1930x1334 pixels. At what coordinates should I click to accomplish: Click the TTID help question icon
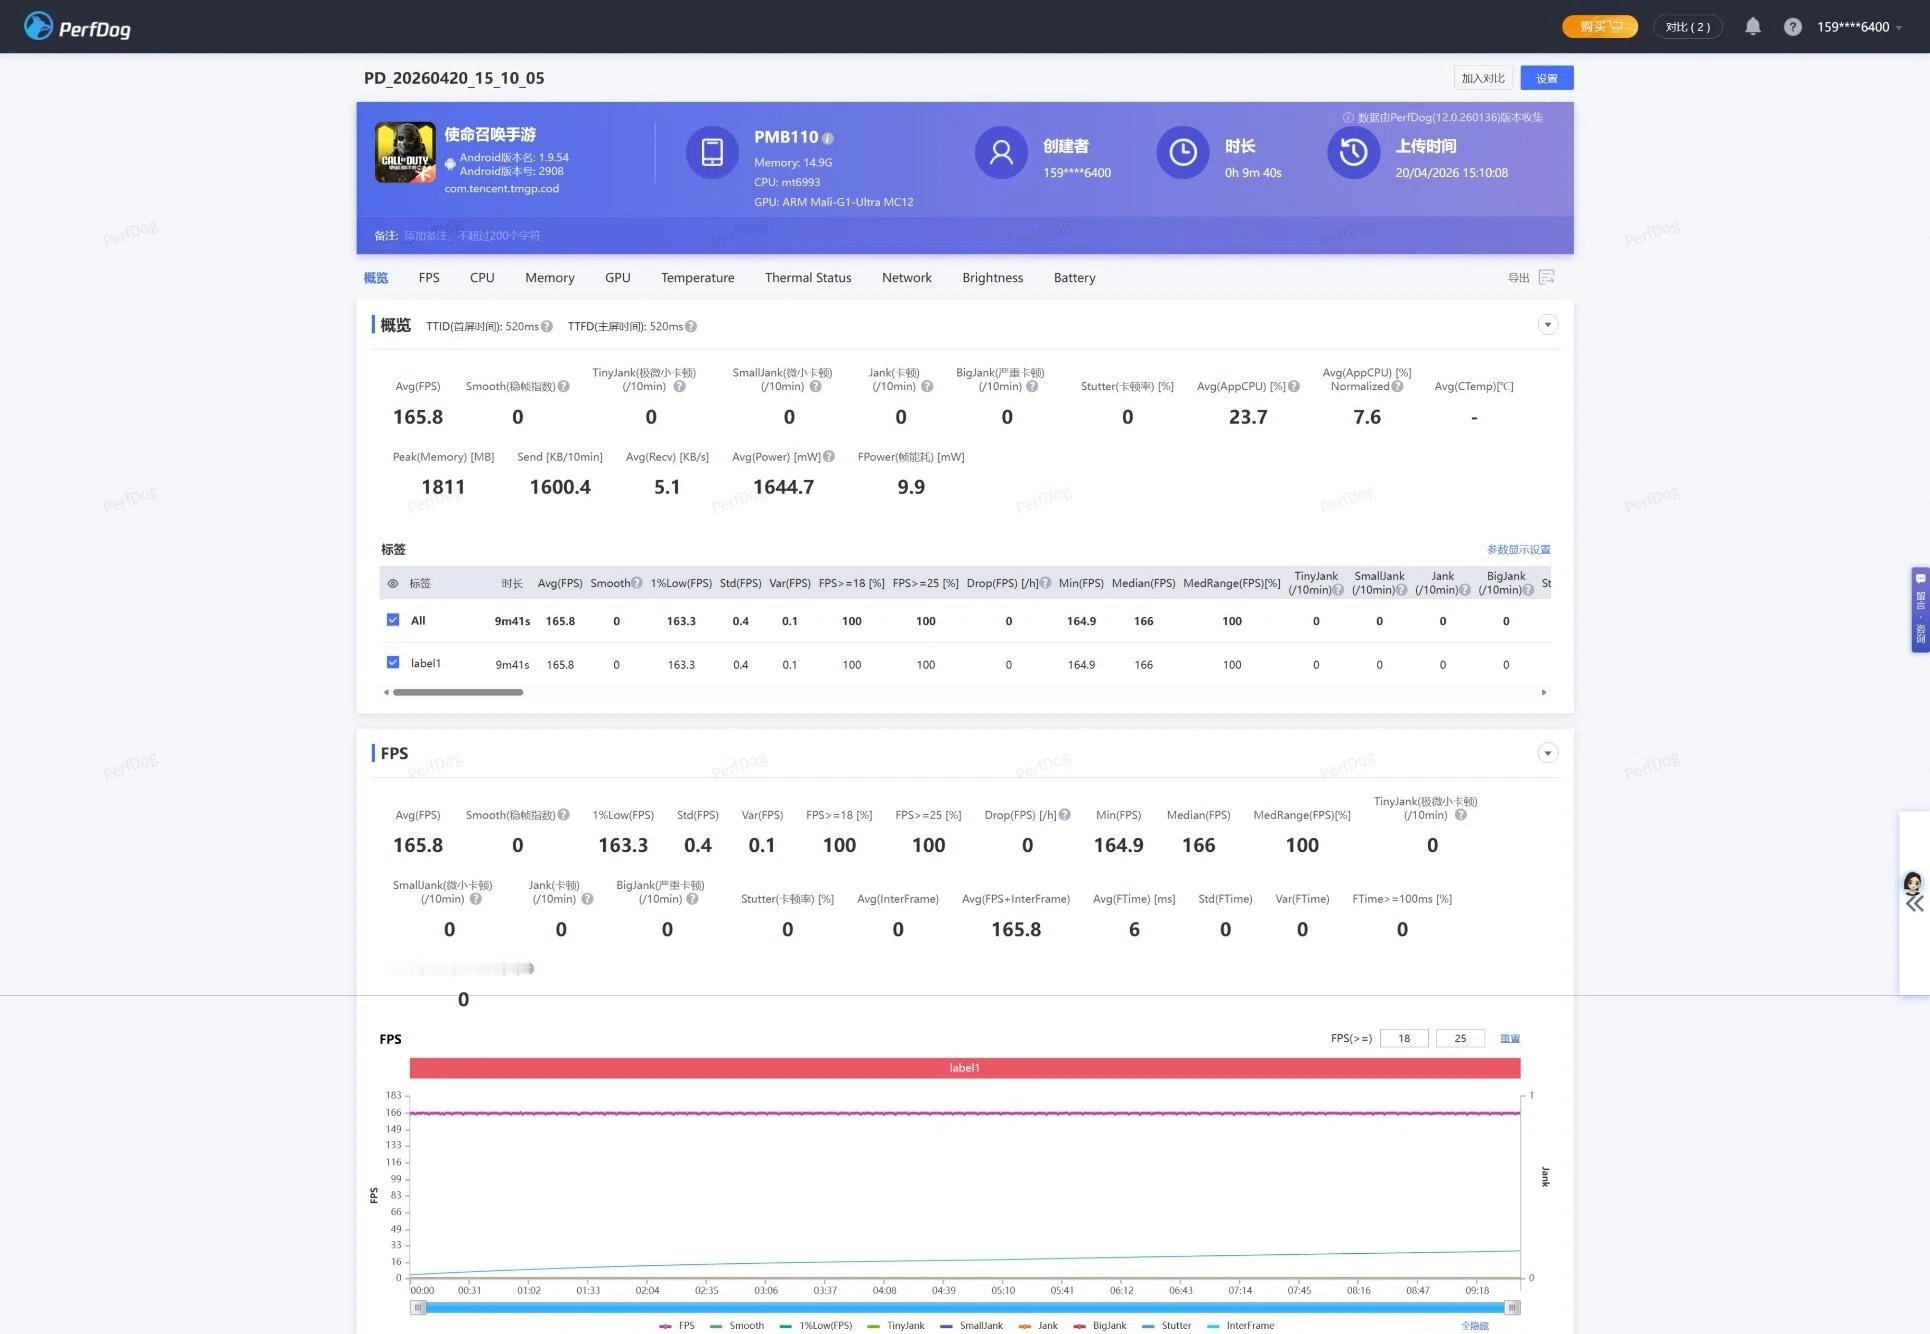pos(547,327)
